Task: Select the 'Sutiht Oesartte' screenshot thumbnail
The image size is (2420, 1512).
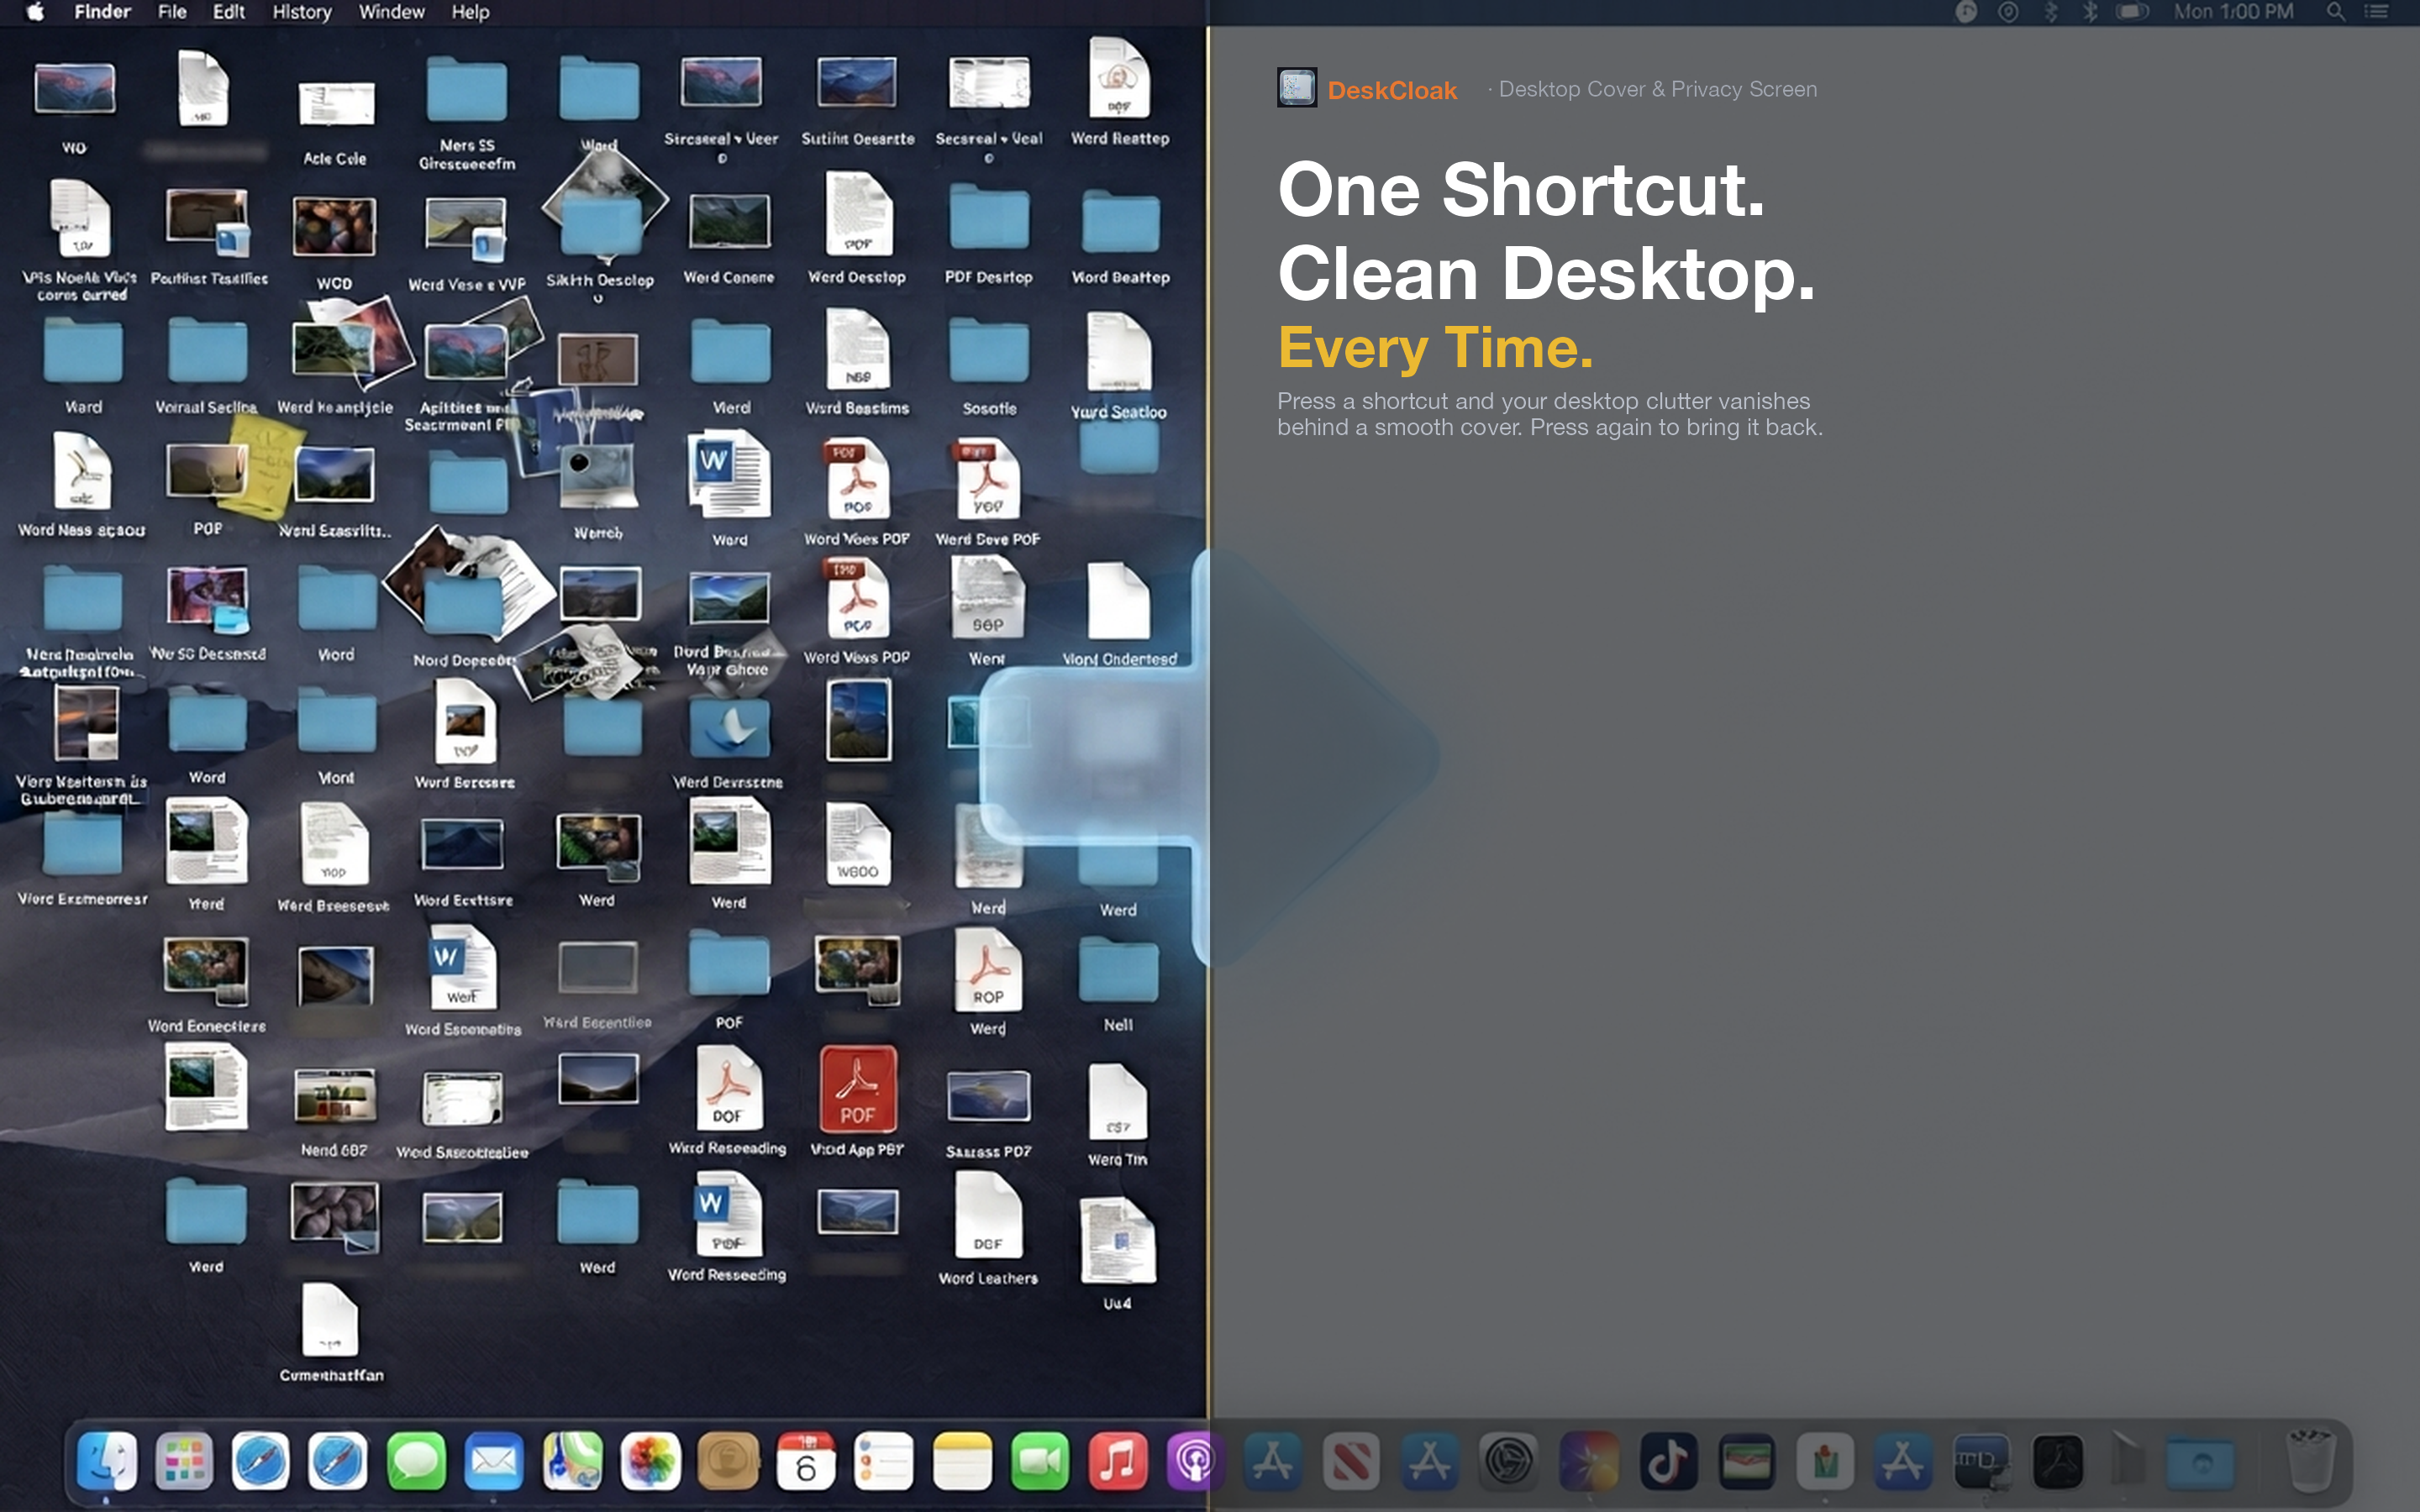Action: pyautogui.click(x=857, y=81)
